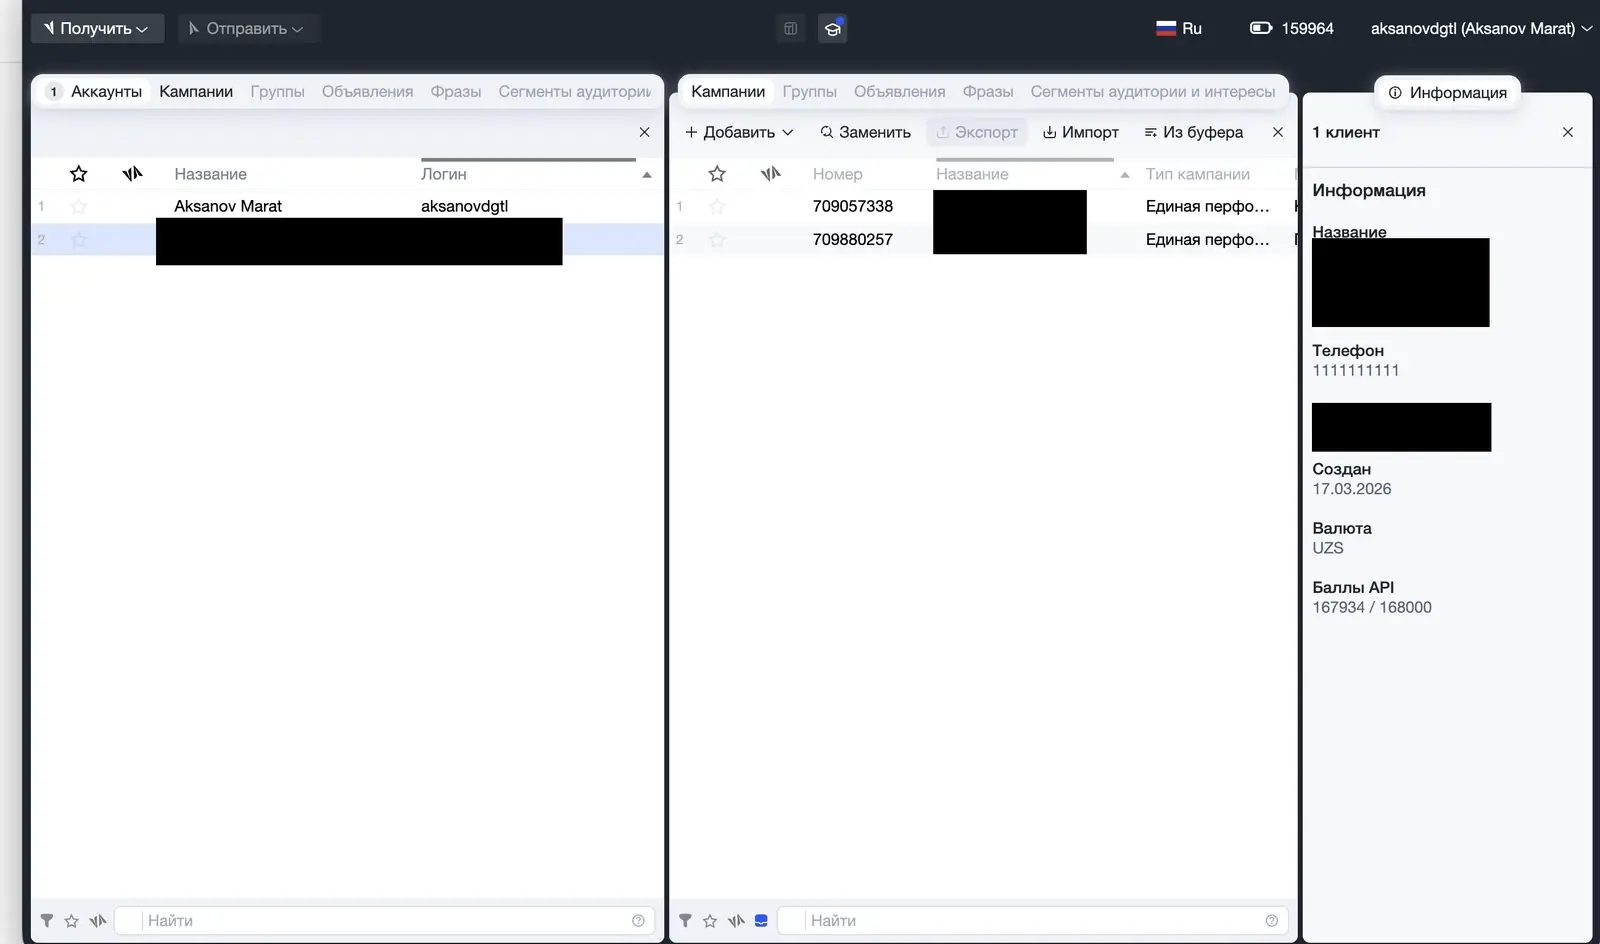Open Объявления tab in middle panel
Viewport: 1600px width, 944px height.
[x=899, y=91]
